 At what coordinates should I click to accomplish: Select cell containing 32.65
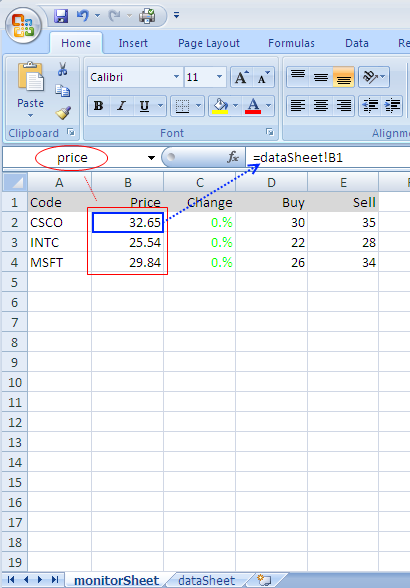[x=128, y=222]
